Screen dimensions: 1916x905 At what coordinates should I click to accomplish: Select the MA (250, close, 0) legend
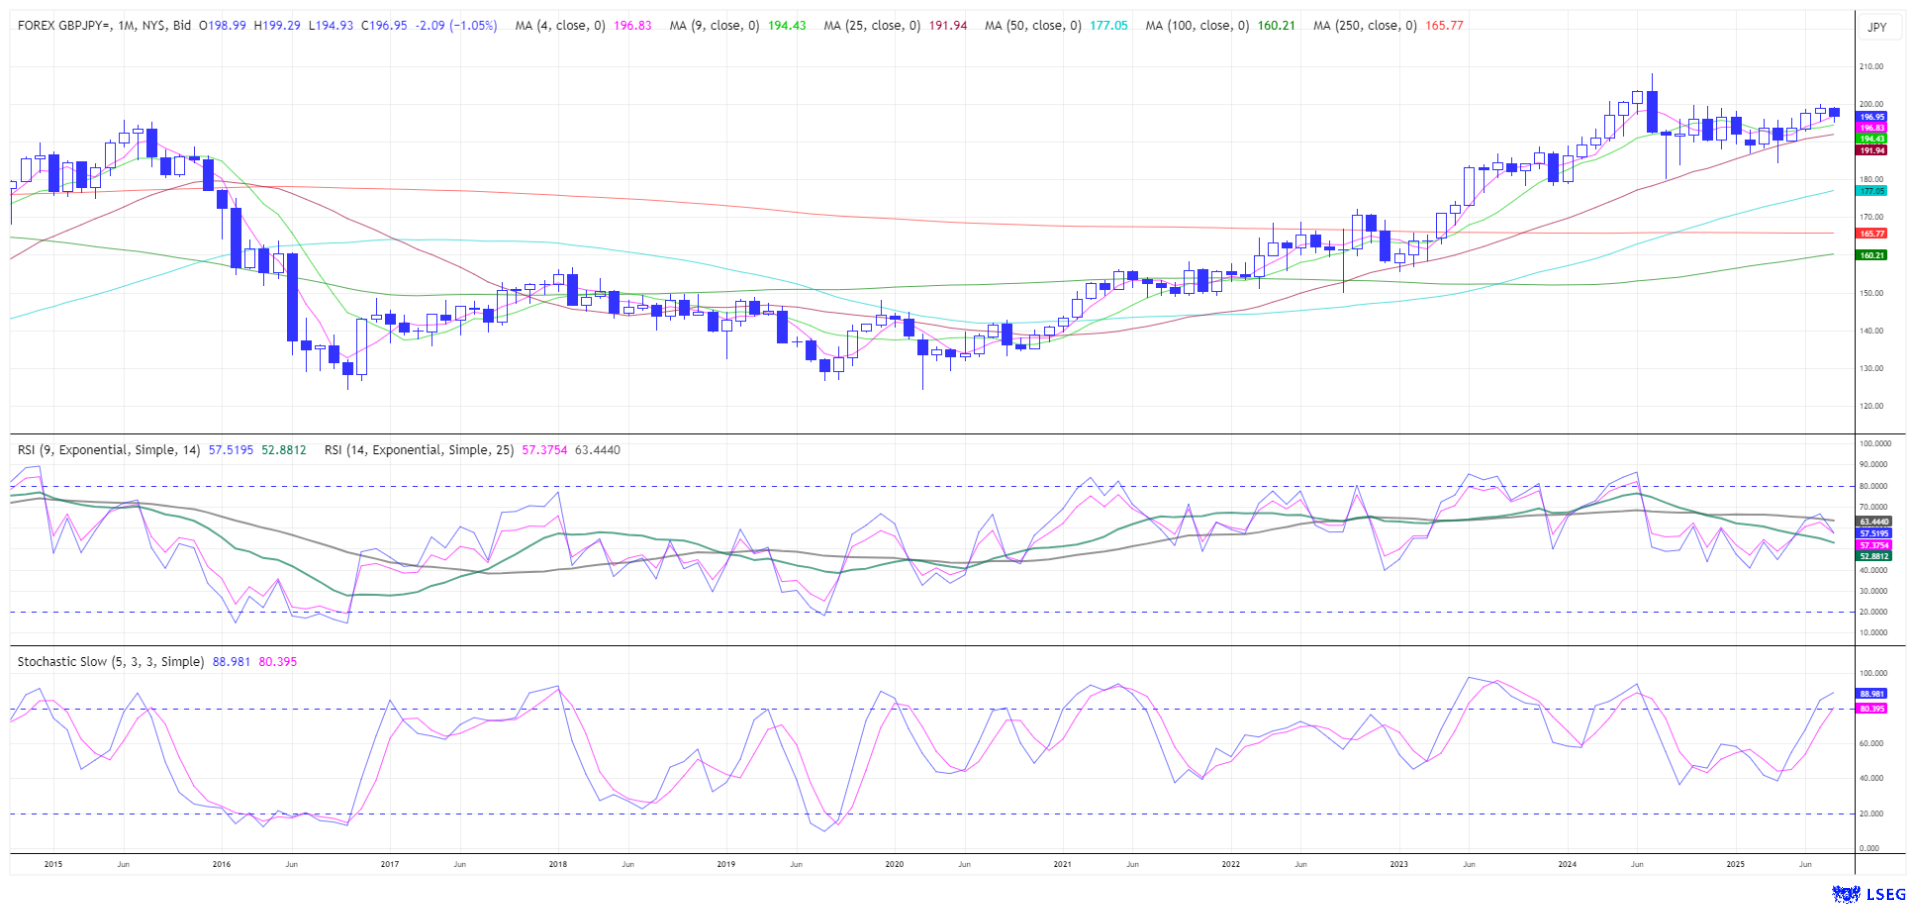coord(1365,25)
